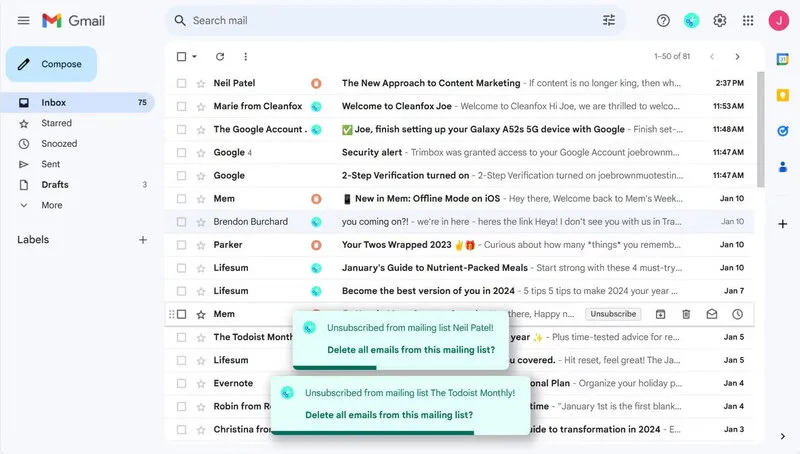Viewport: 800px width, 454px height.
Task: Star the Brendon Burchard email
Action: (x=201, y=222)
